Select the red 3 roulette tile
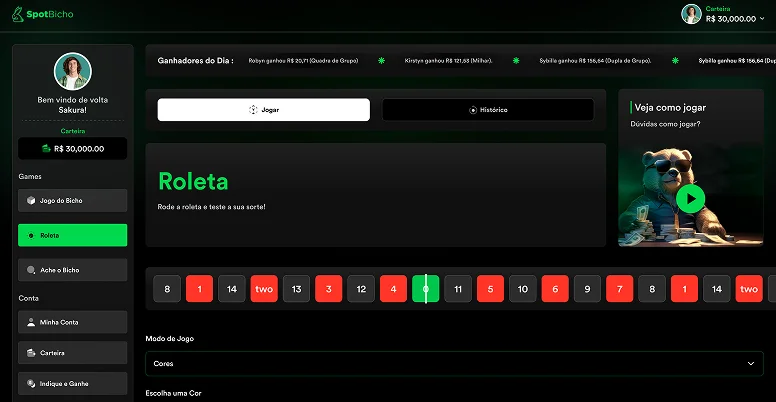This screenshot has width=776, height=402. (x=329, y=289)
